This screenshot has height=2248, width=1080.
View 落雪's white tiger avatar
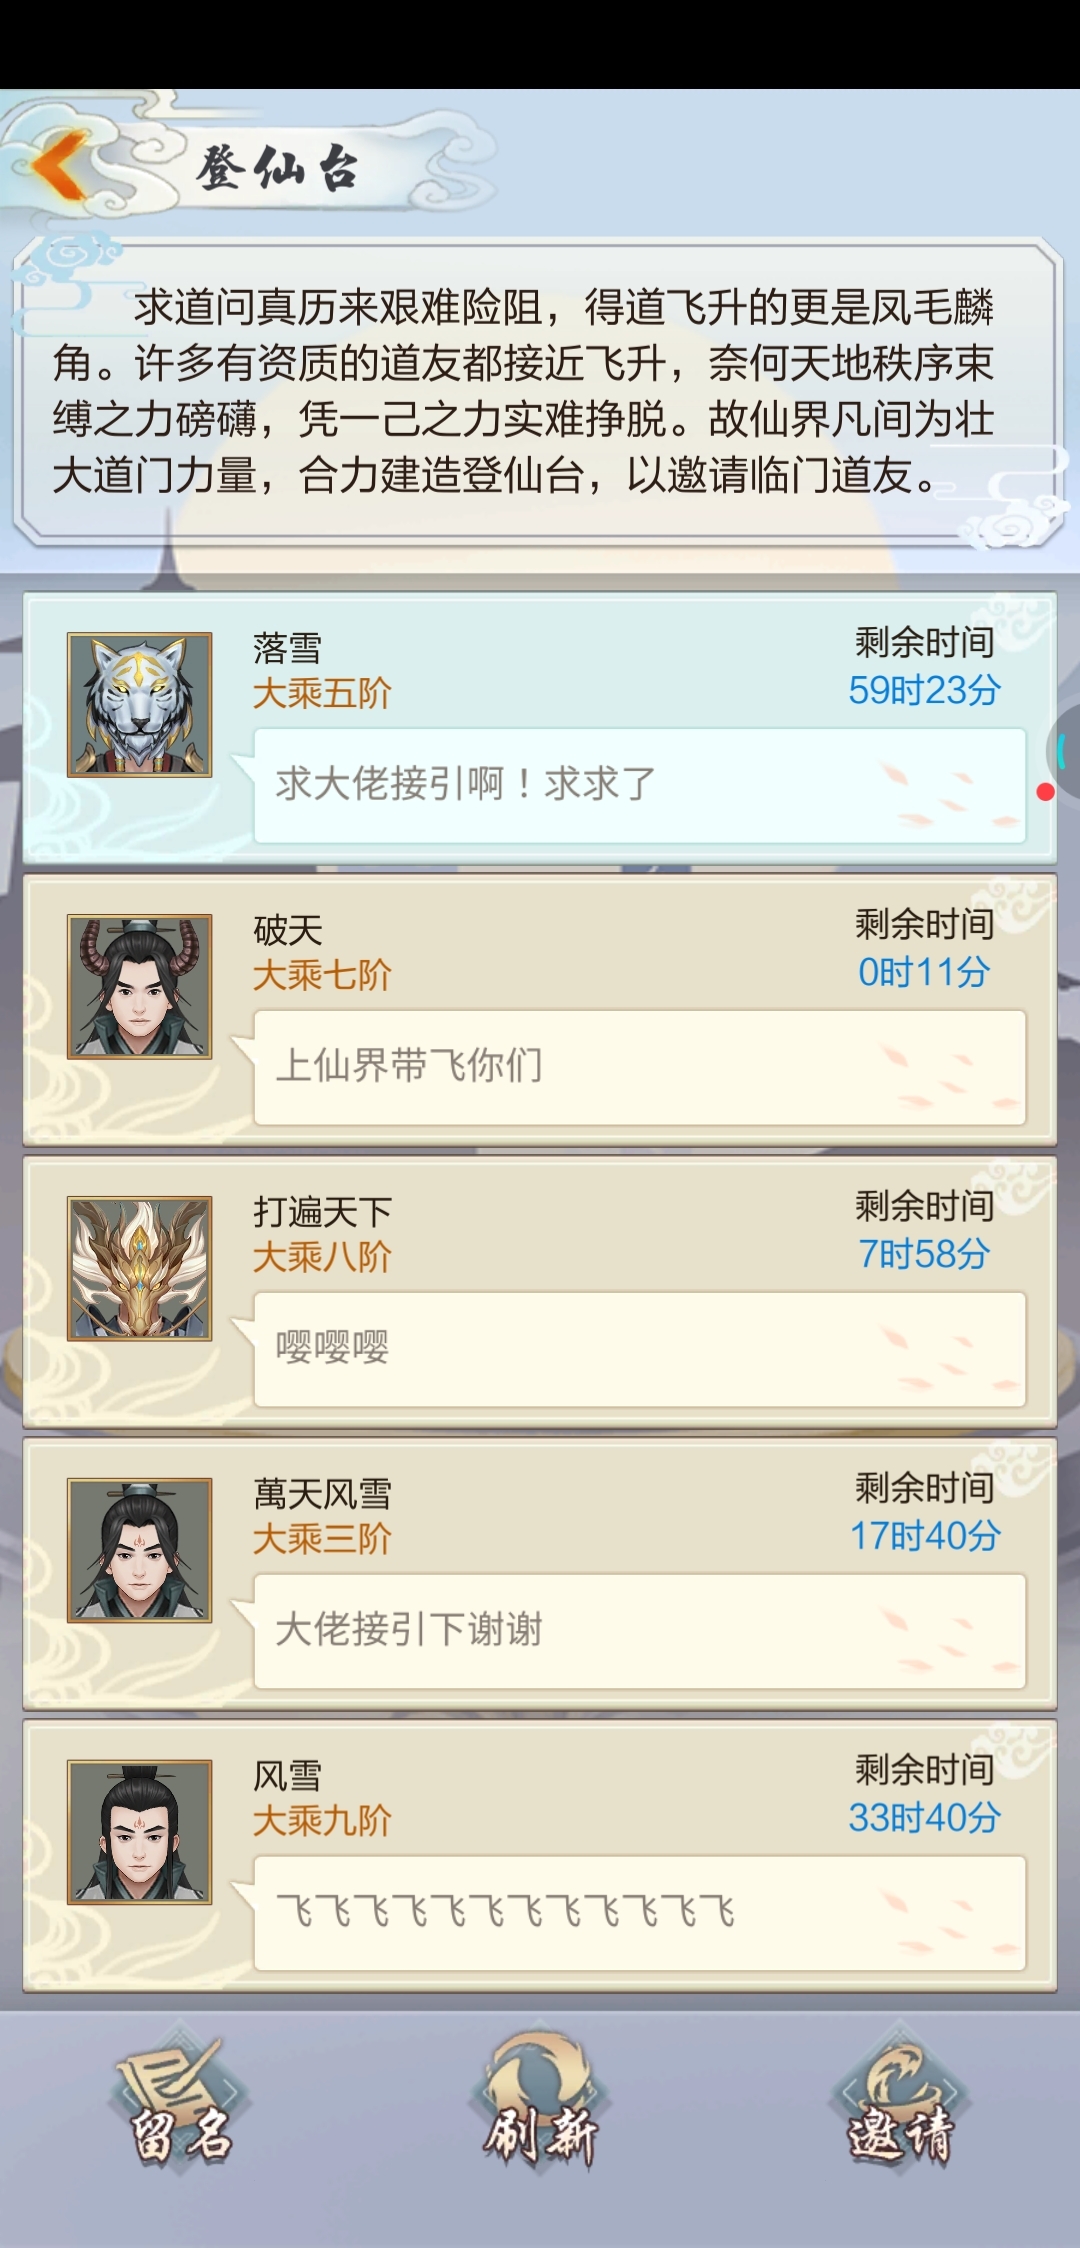tap(140, 705)
